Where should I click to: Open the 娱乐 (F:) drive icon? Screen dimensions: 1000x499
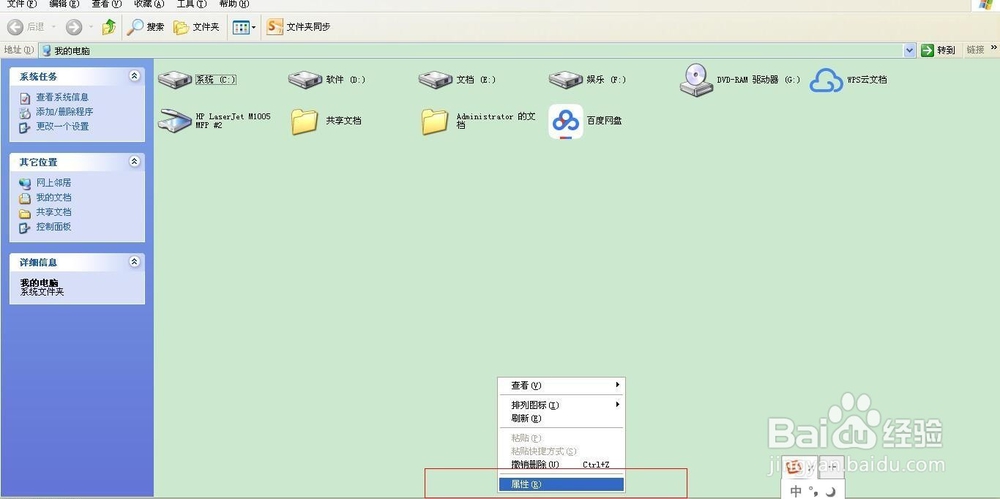[566, 80]
